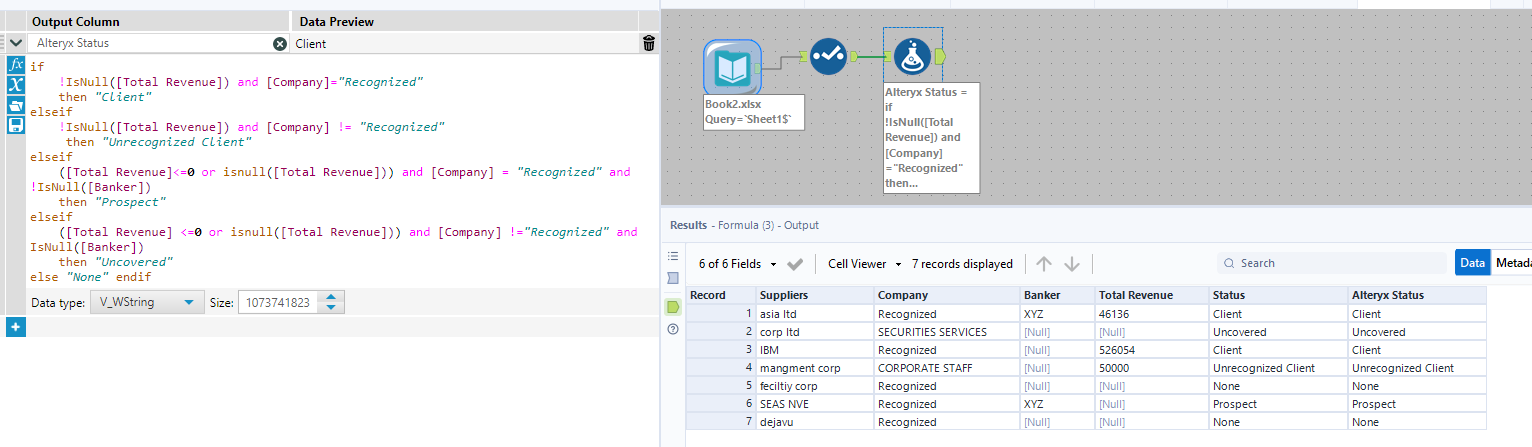Open the fx functions list
The image size is (1532, 447).
[15, 65]
